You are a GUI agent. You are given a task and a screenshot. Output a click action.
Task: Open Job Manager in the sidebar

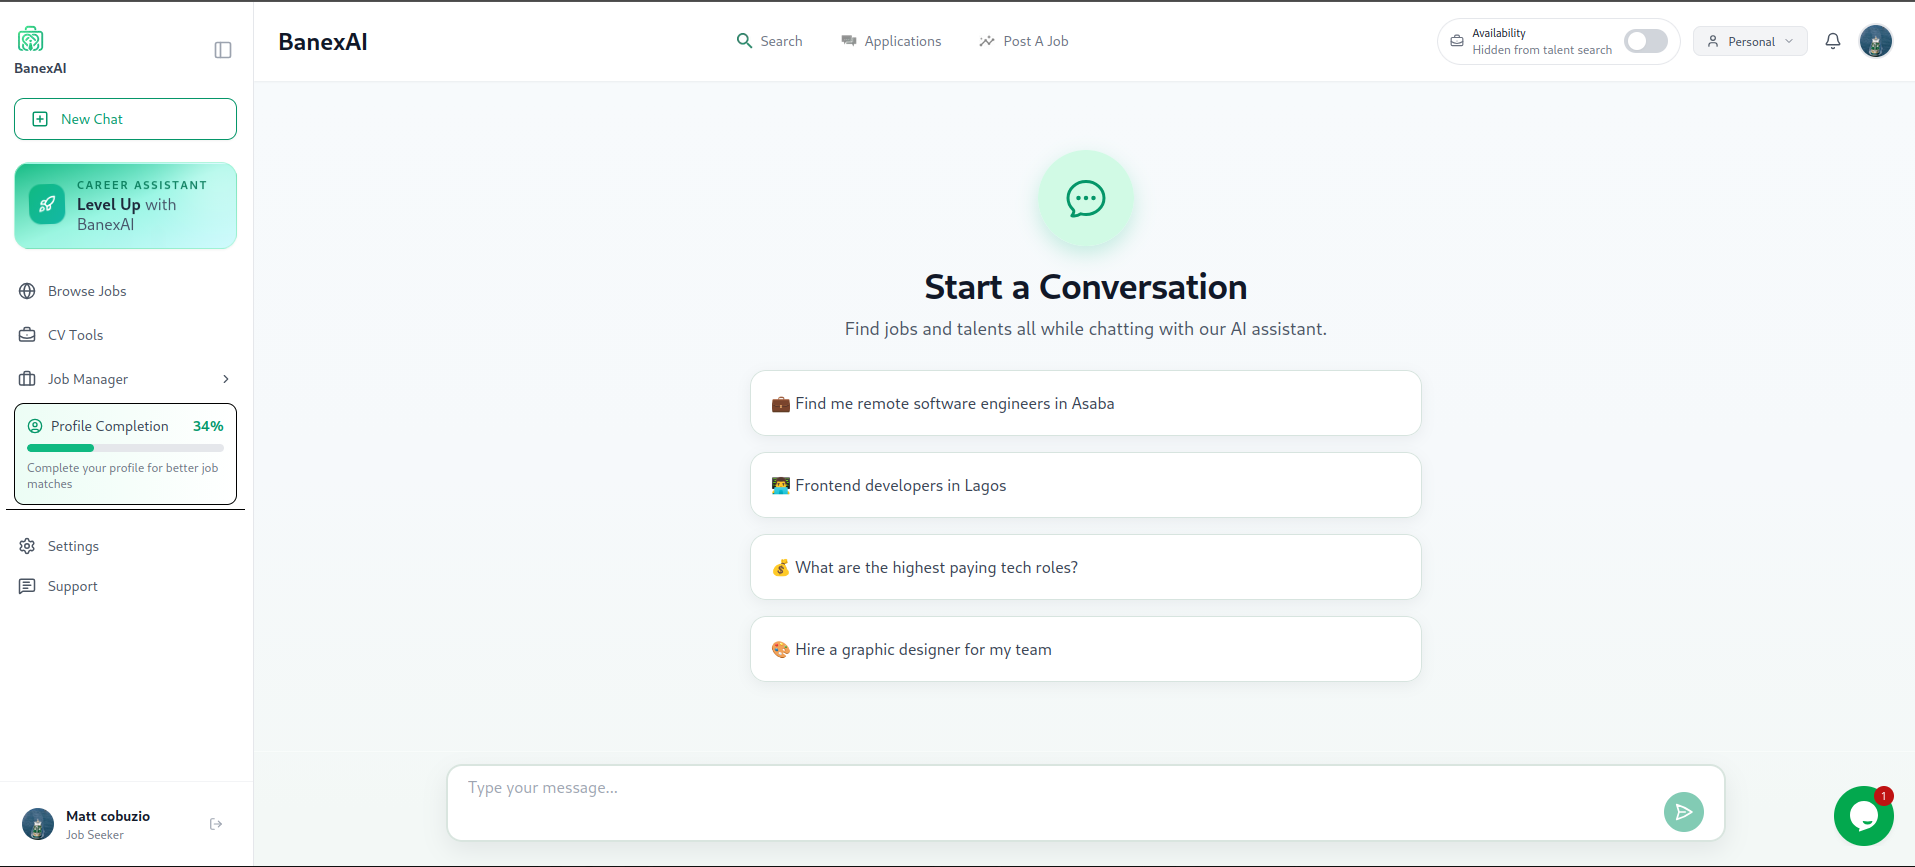coord(125,379)
